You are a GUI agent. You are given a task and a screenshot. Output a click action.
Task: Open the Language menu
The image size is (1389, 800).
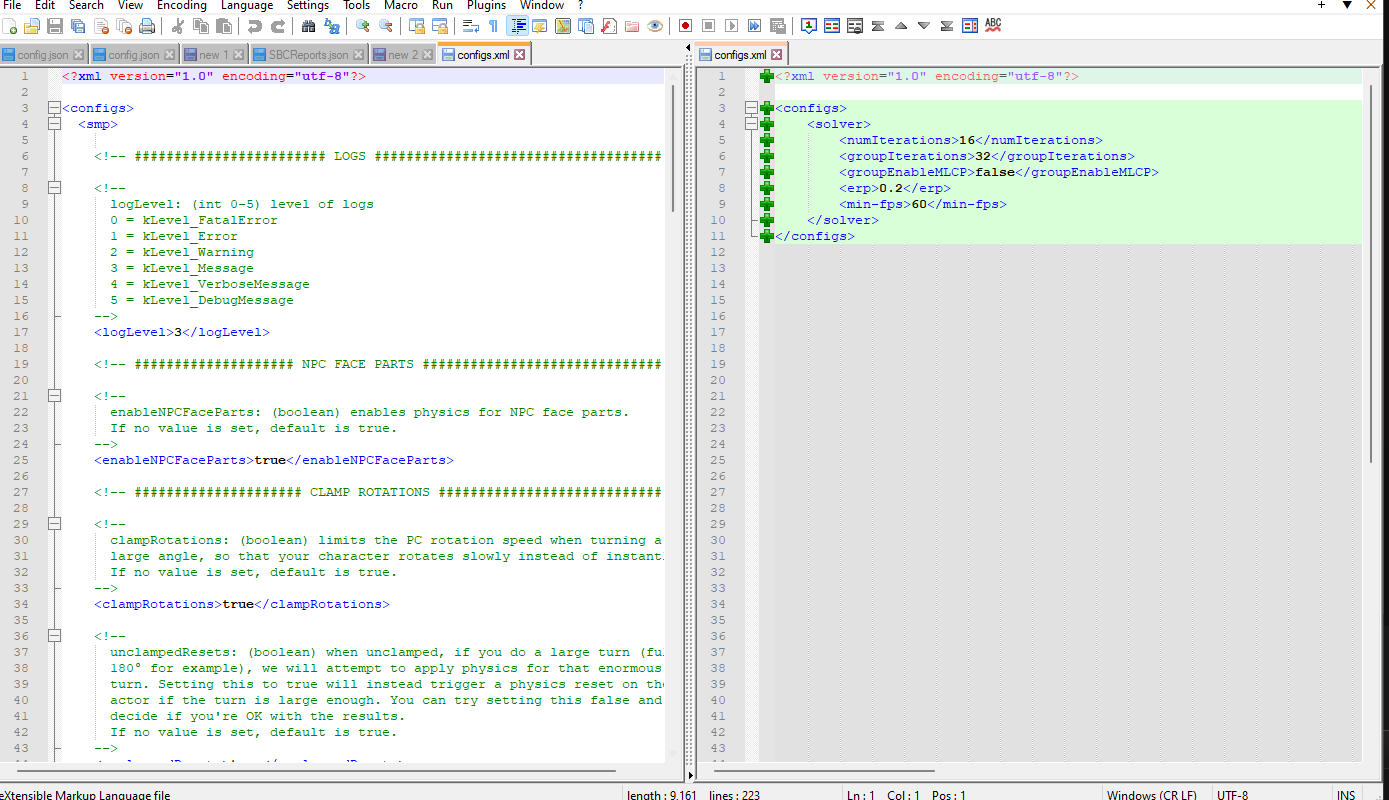(x=246, y=5)
